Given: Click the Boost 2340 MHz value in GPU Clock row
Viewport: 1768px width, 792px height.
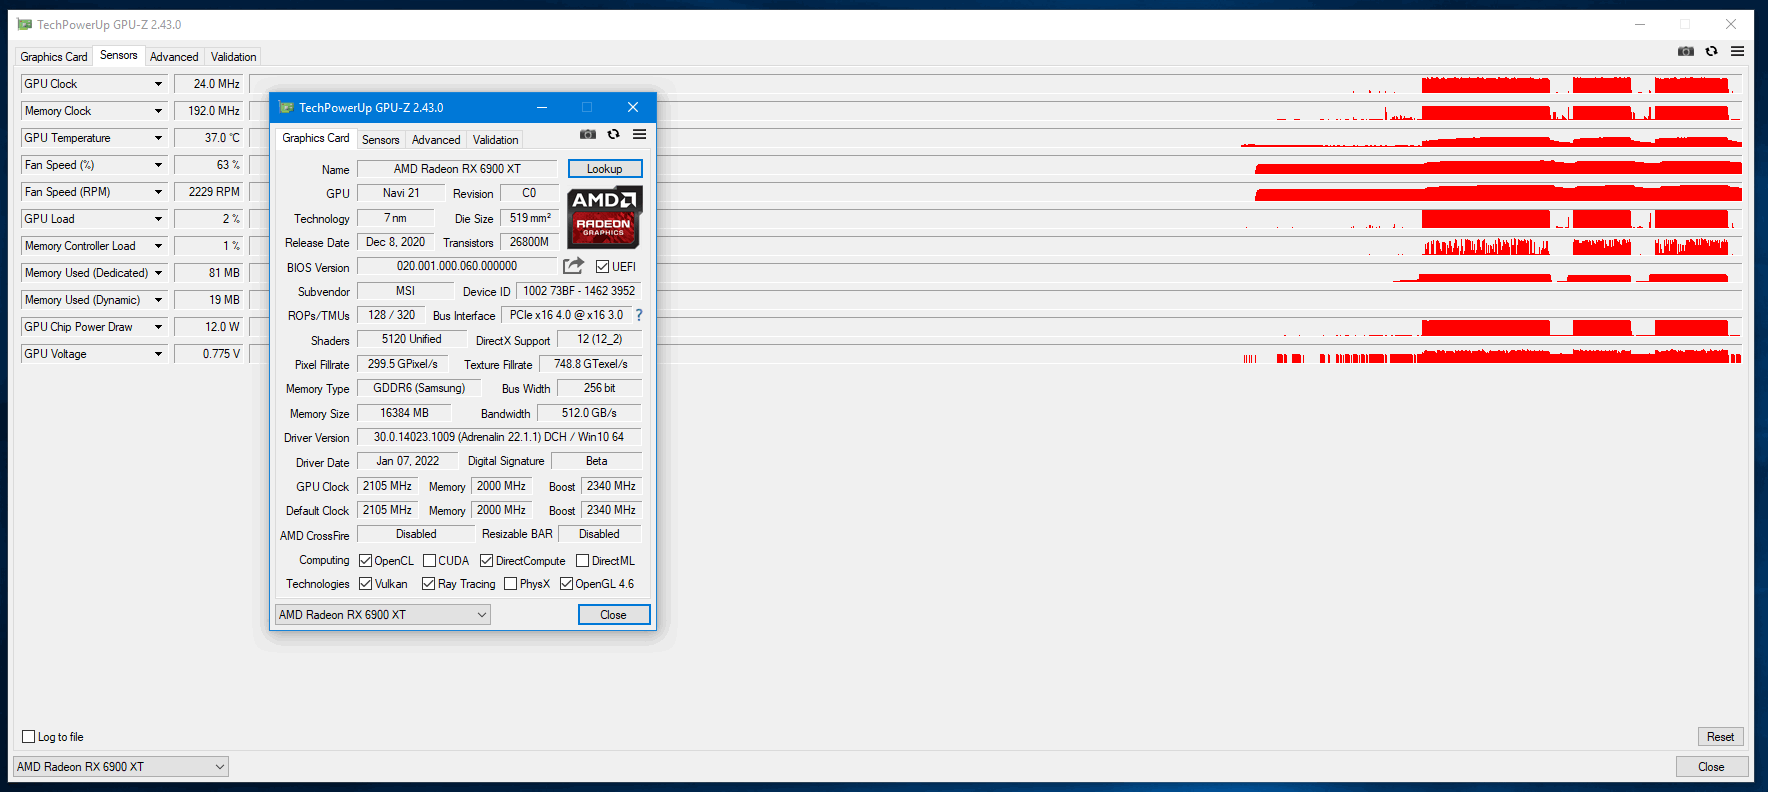Looking at the screenshot, I should tap(611, 486).
